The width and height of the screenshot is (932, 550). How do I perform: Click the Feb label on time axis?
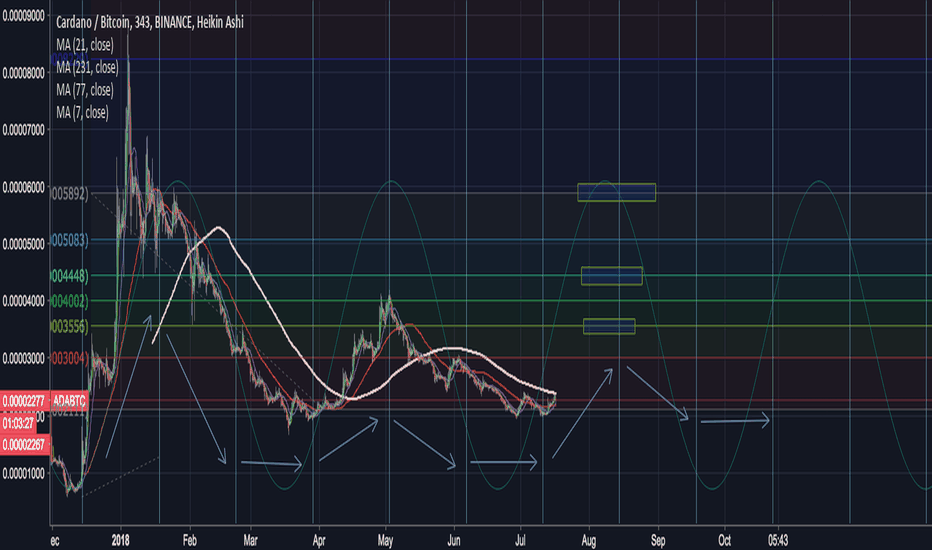[x=190, y=540]
